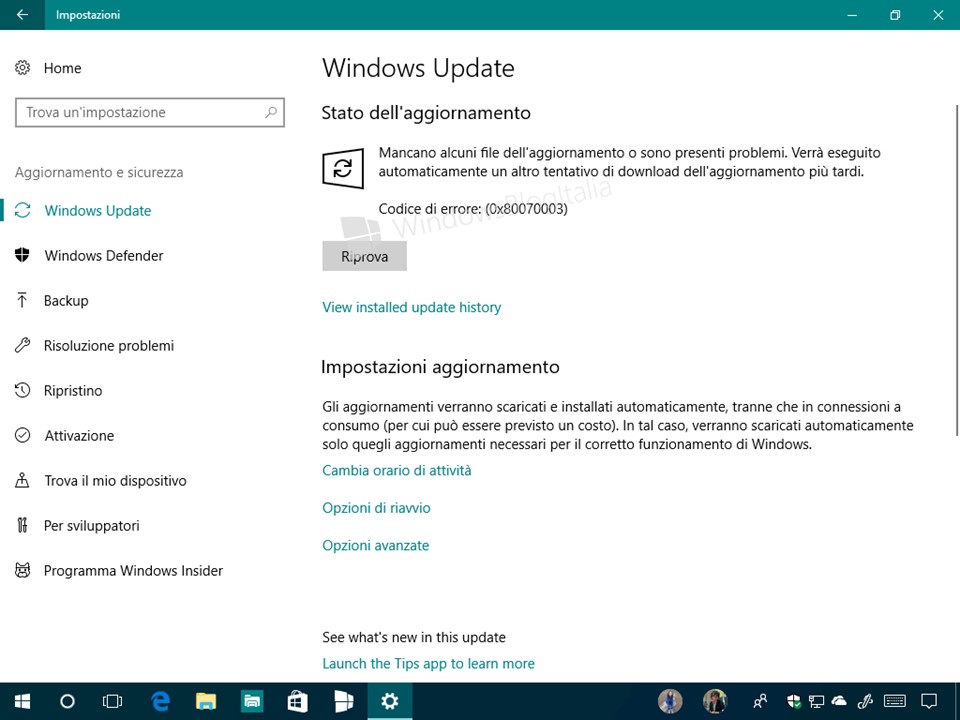Open Opzioni di riavvio link

377,508
